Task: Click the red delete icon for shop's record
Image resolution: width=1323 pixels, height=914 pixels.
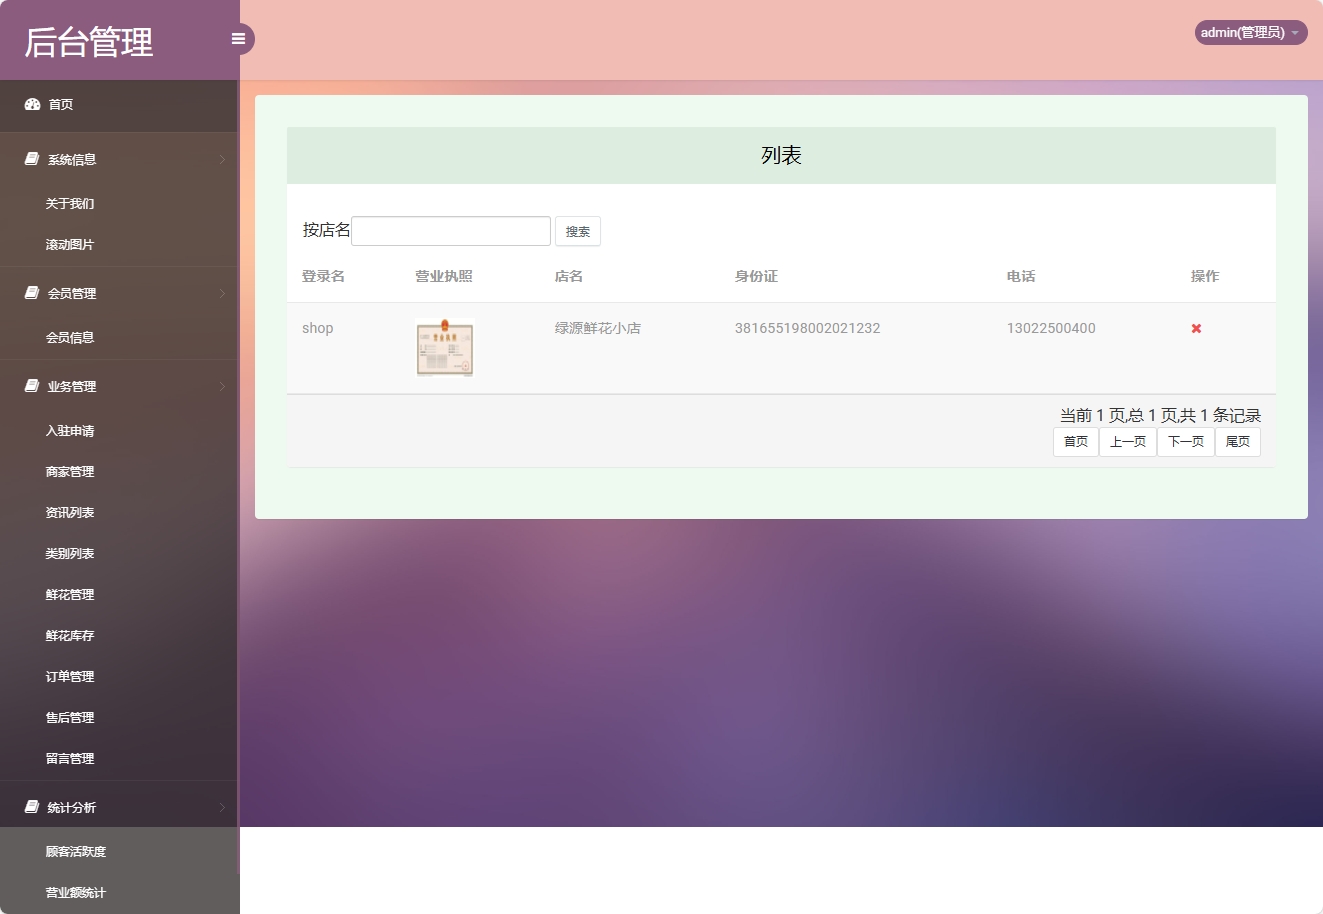Action: (x=1196, y=328)
